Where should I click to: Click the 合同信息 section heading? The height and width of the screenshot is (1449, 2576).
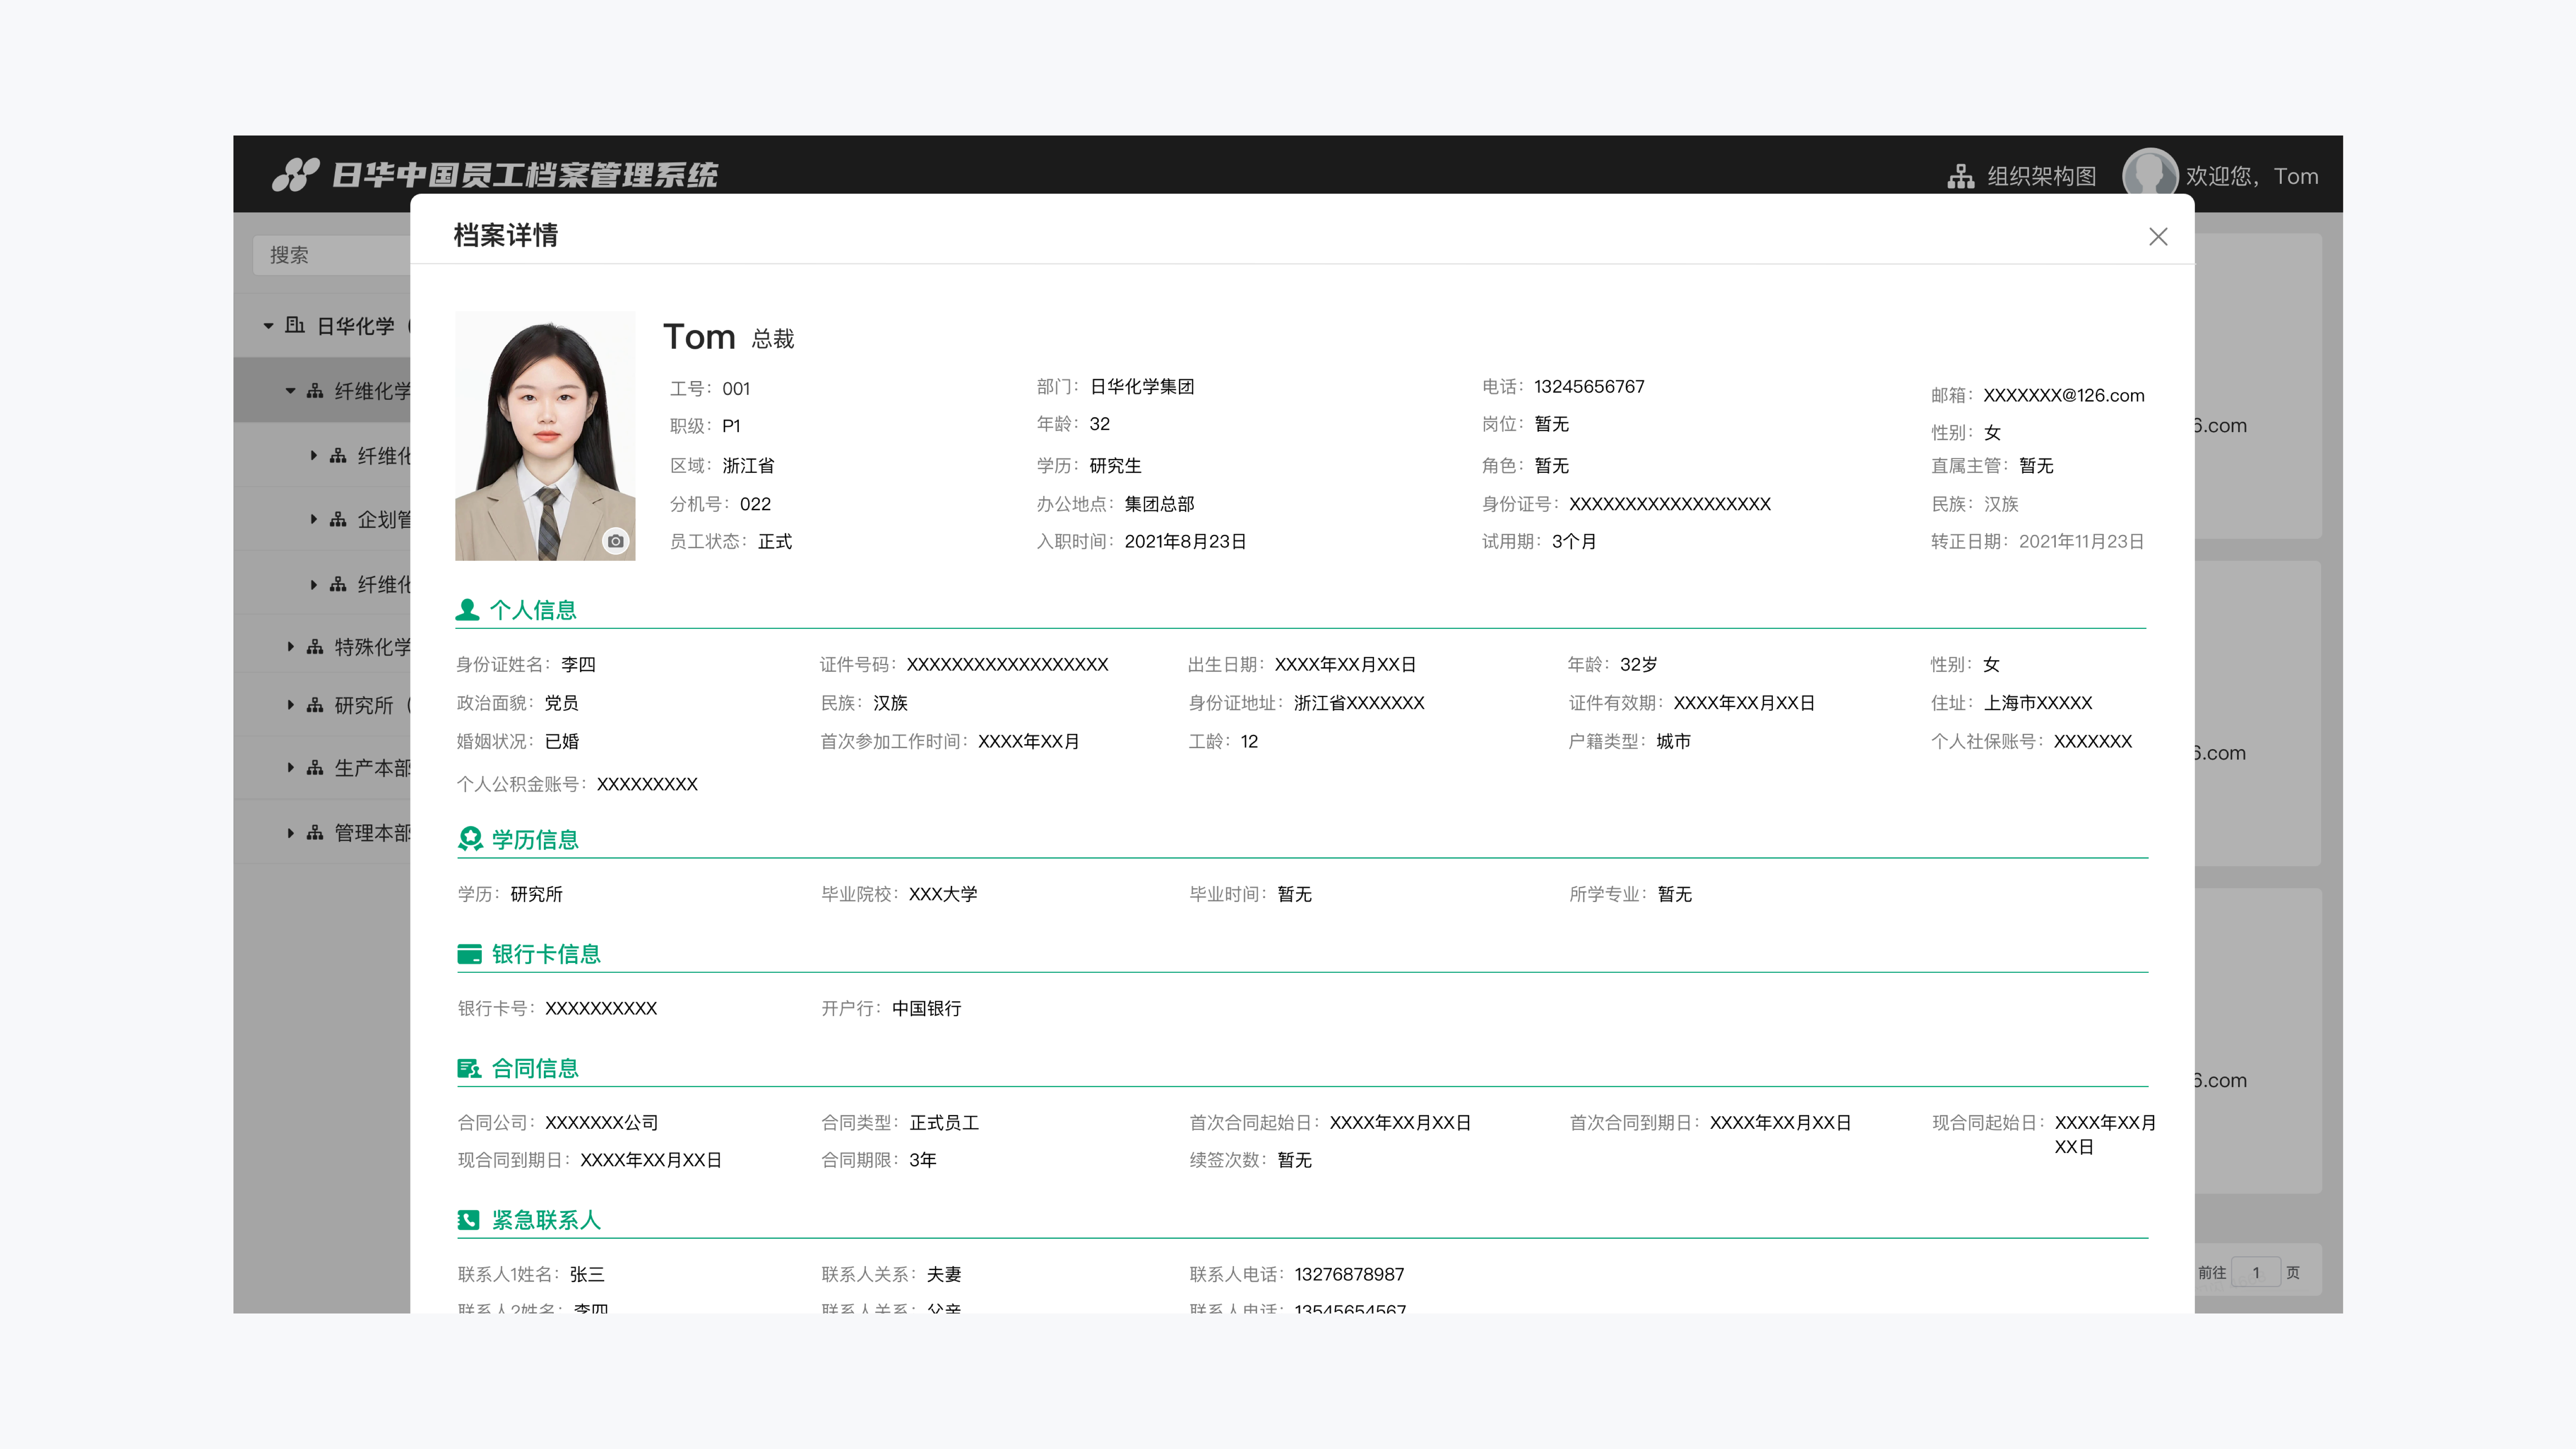(x=535, y=1069)
